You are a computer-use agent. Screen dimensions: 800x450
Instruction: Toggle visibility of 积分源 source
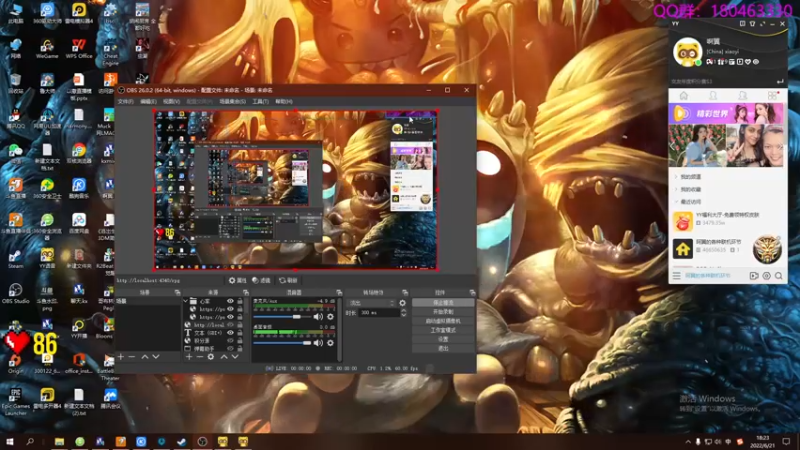tap(230, 340)
